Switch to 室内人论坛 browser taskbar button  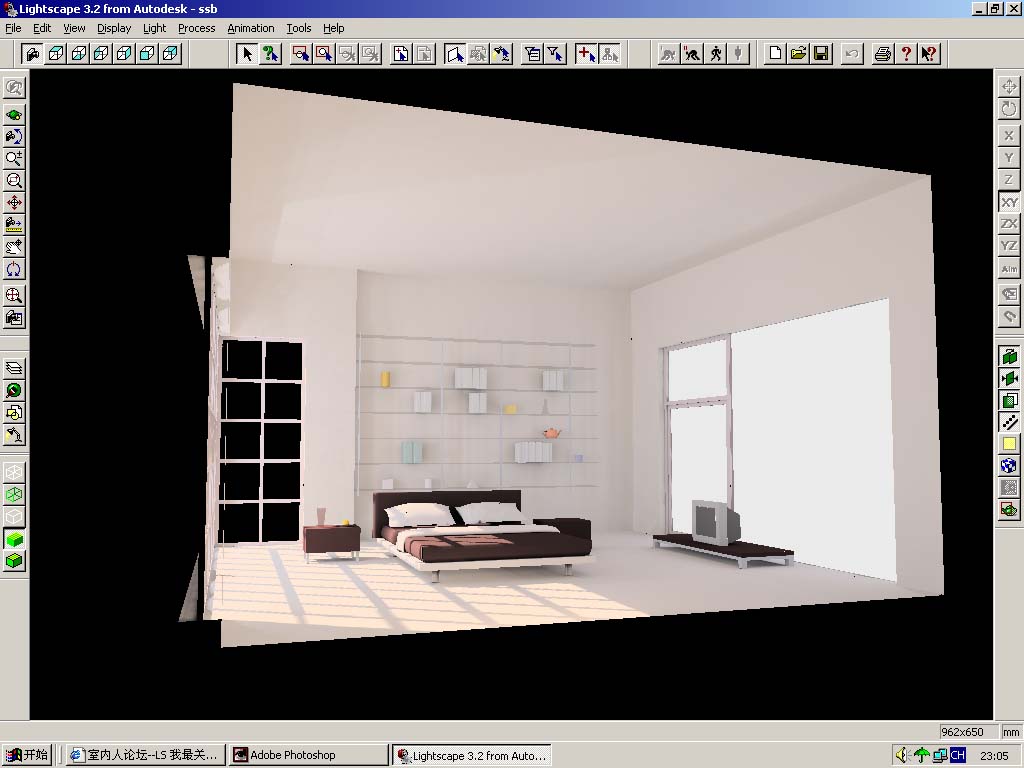[x=146, y=755]
